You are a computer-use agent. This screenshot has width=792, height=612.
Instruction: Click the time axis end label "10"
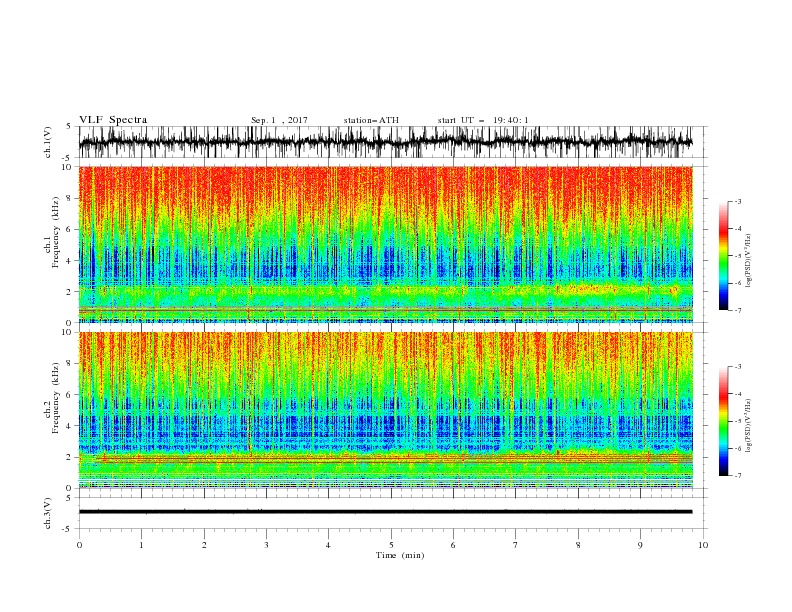pos(703,545)
